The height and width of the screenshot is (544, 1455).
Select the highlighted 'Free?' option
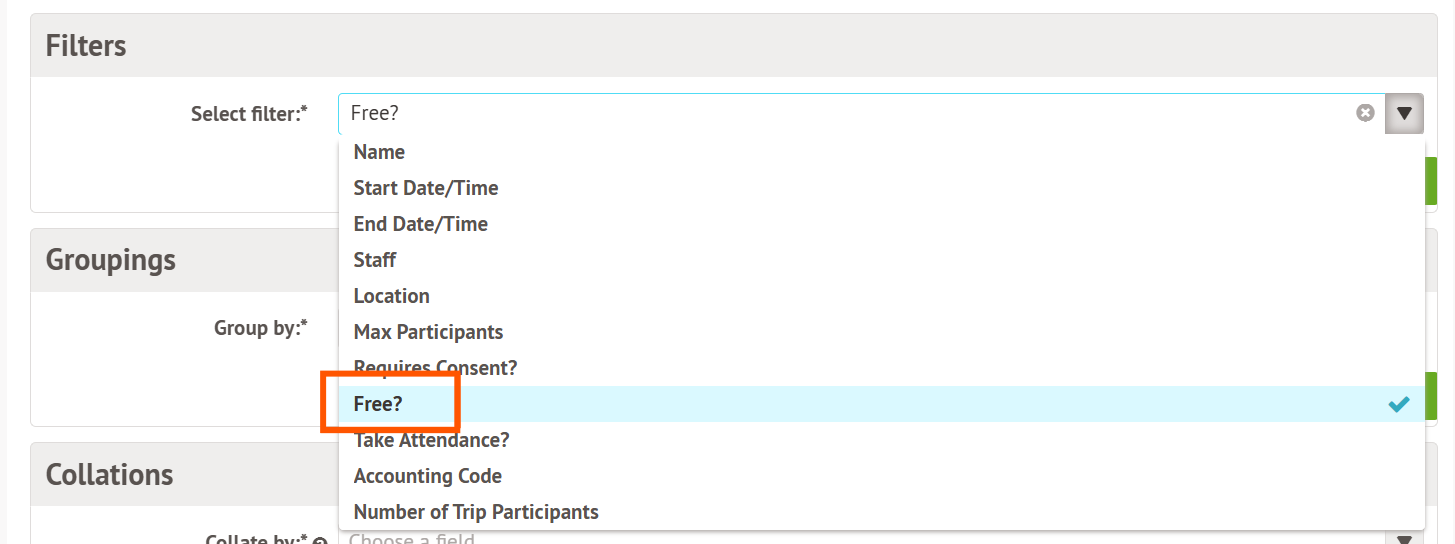click(x=376, y=404)
